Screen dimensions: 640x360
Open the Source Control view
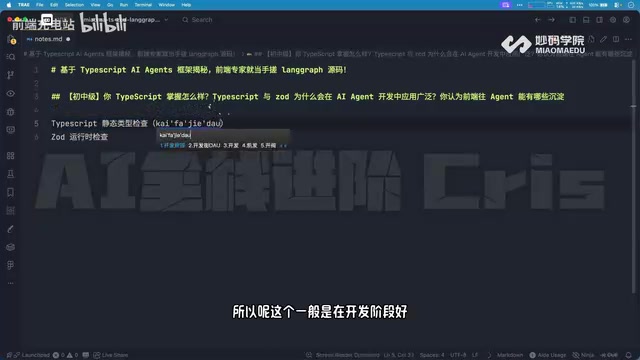pos(11,75)
